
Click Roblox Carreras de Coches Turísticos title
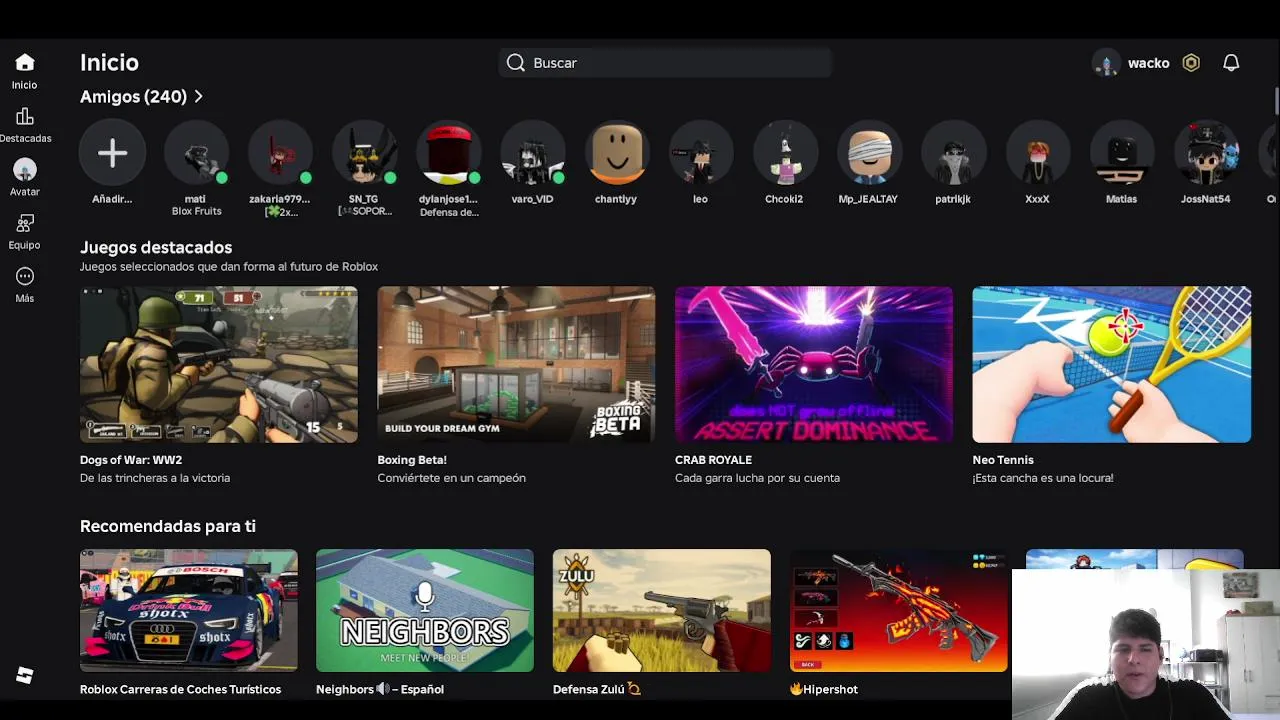click(x=180, y=689)
